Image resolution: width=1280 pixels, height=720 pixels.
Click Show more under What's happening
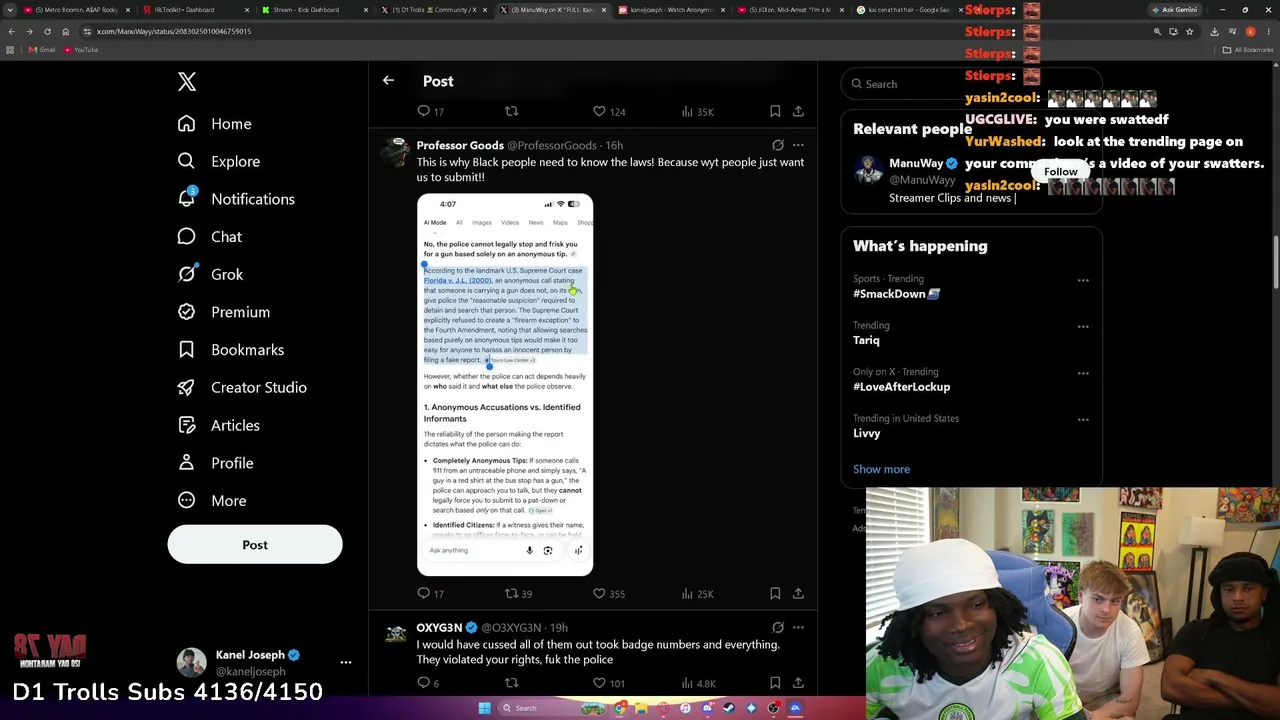[881, 469]
